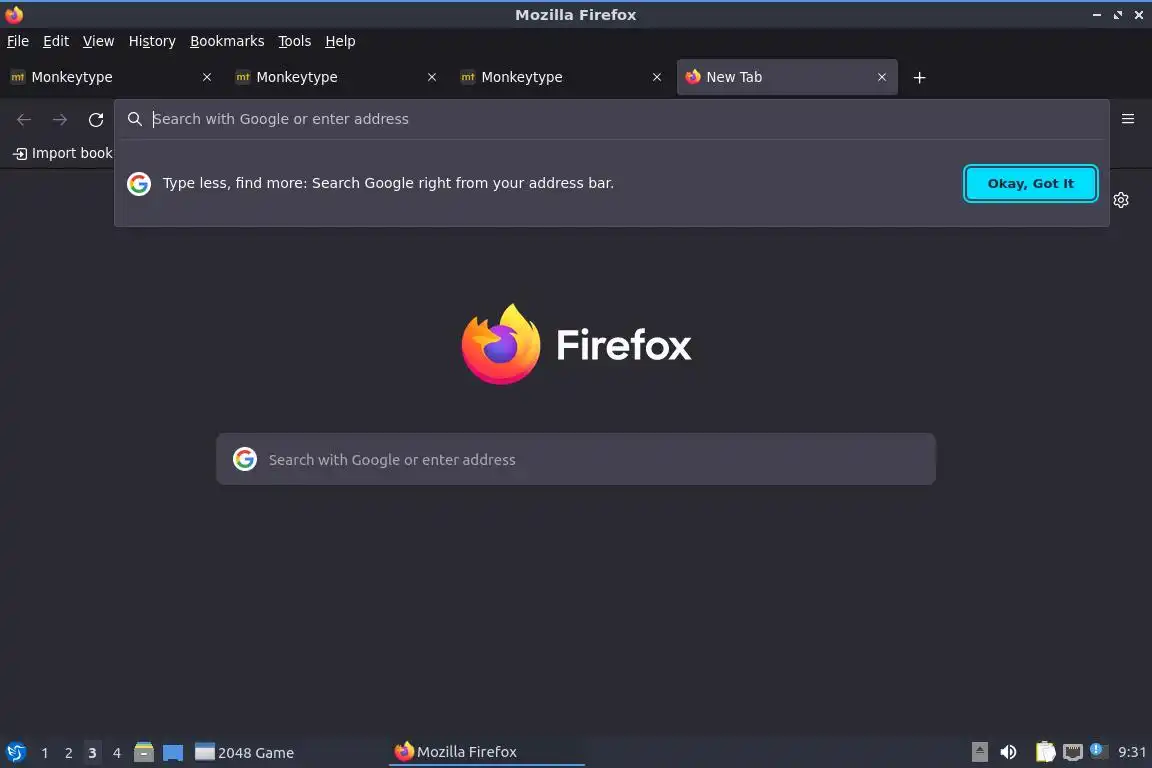The width and height of the screenshot is (1152, 768).
Task: Open the View menu
Action: coord(98,41)
